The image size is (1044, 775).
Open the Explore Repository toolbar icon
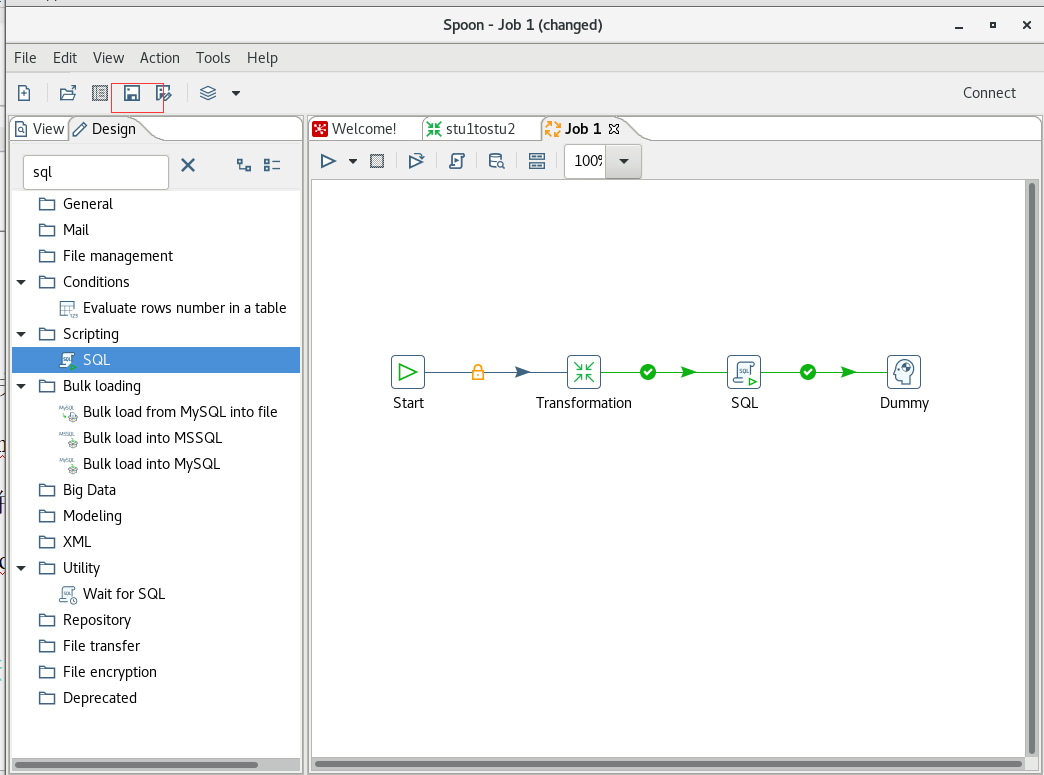click(x=100, y=93)
